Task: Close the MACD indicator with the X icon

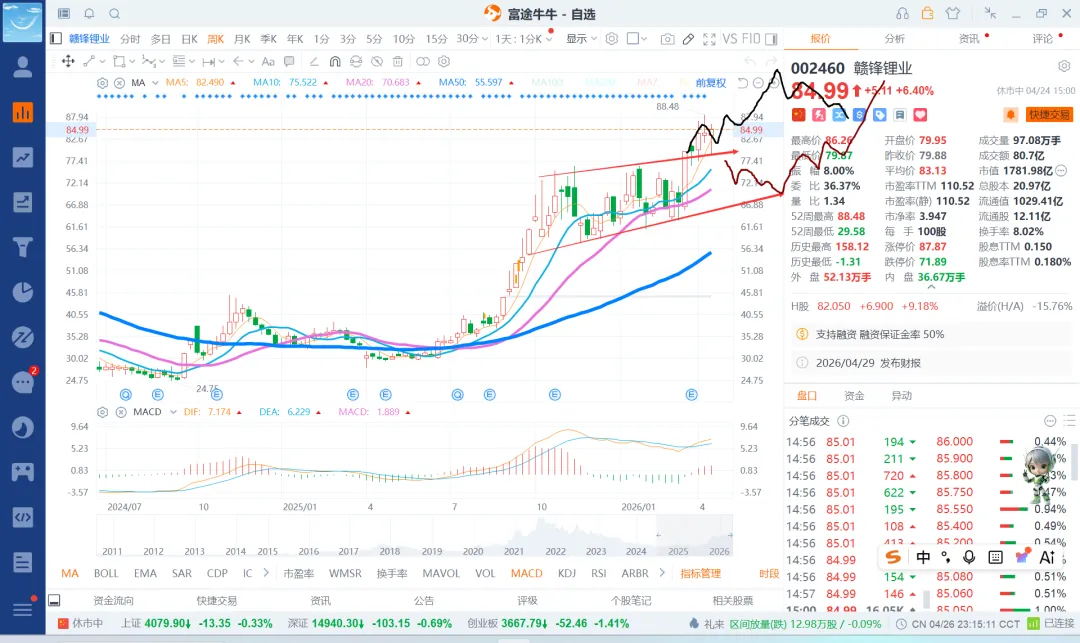Action: coord(121,412)
